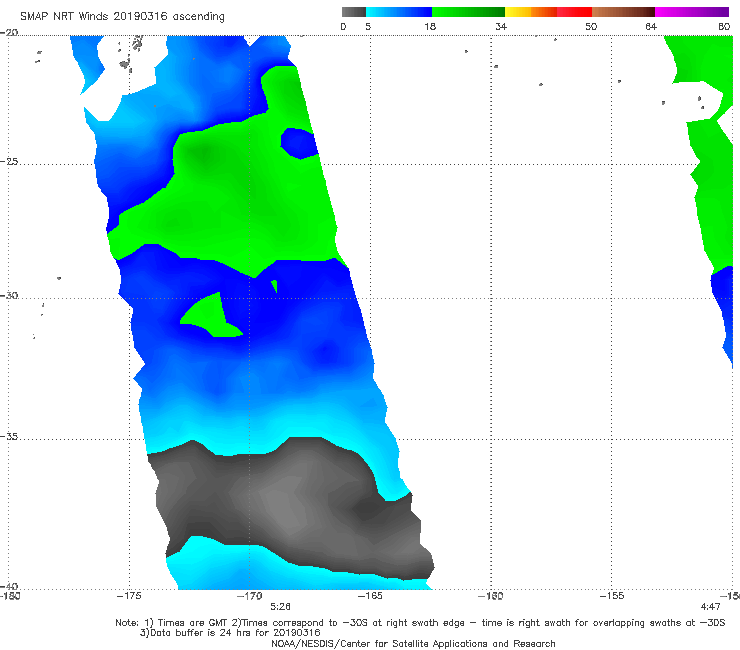The width and height of the screenshot is (740, 650).
Task: Click the title "SMAP NRT Winds 20190316 ascending"
Action: [x=122, y=16]
